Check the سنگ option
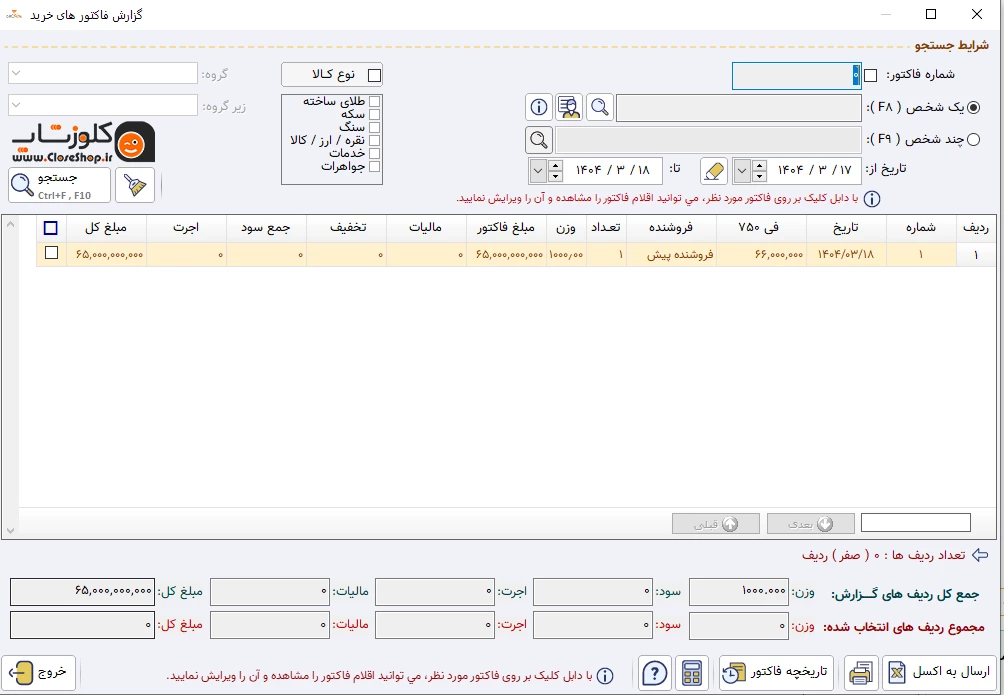Image resolution: width=1004 pixels, height=695 pixels. [375, 127]
